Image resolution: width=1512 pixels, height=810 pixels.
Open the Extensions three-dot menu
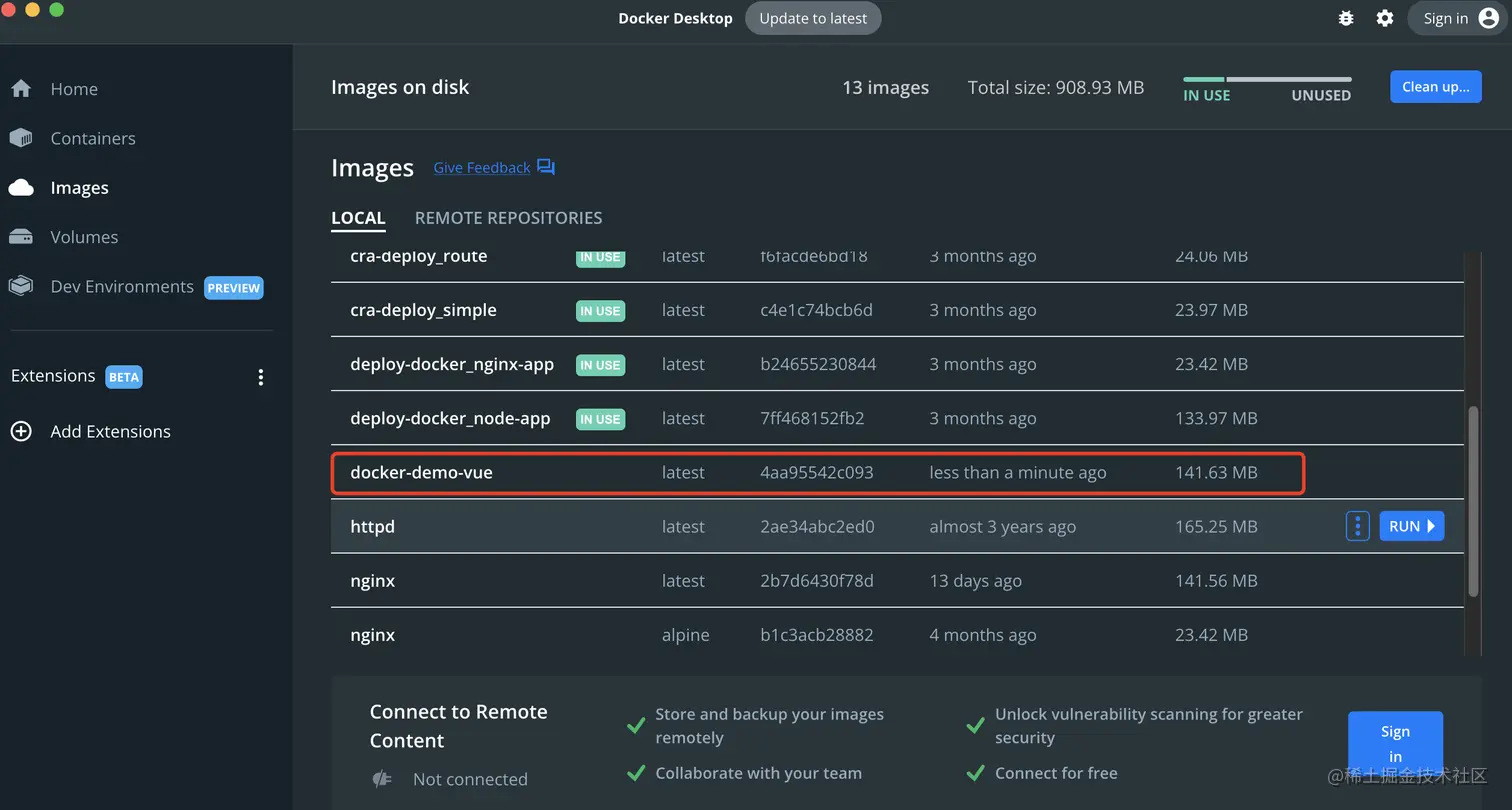tap(261, 377)
